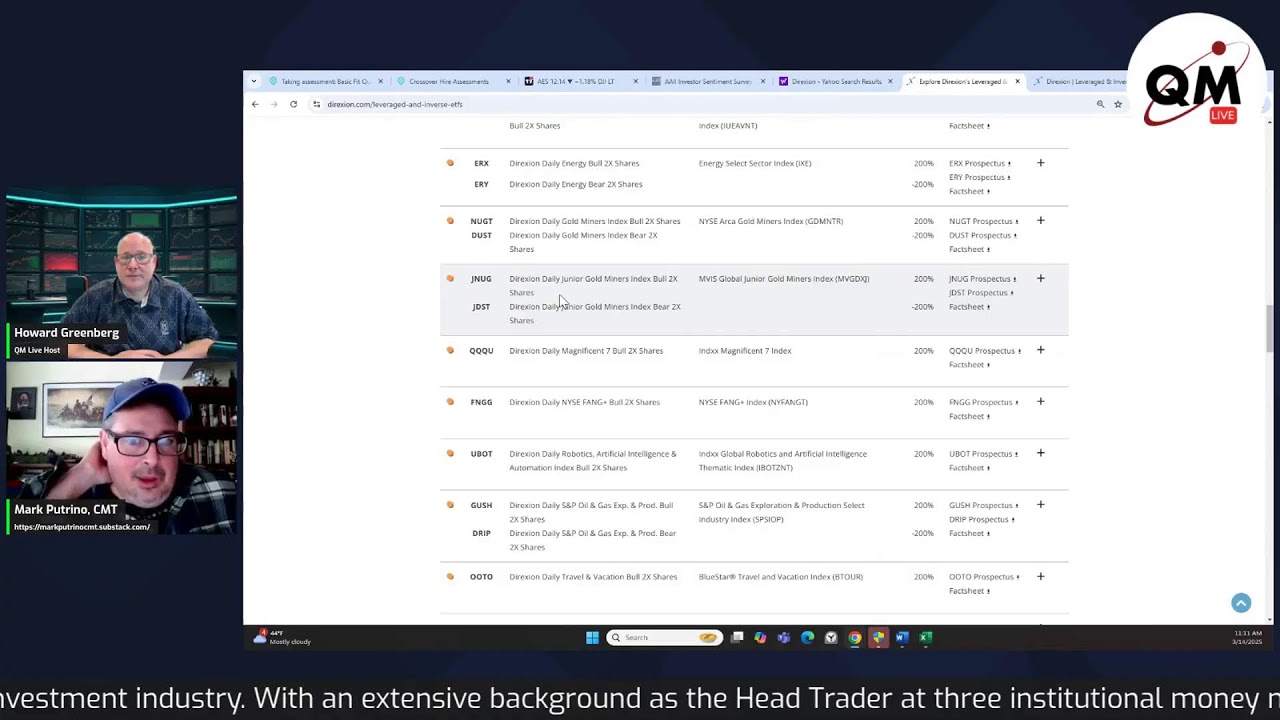This screenshot has width=1280, height=720.
Task: Open Microsoft Edge from the taskbar
Action: pos(807,637)
